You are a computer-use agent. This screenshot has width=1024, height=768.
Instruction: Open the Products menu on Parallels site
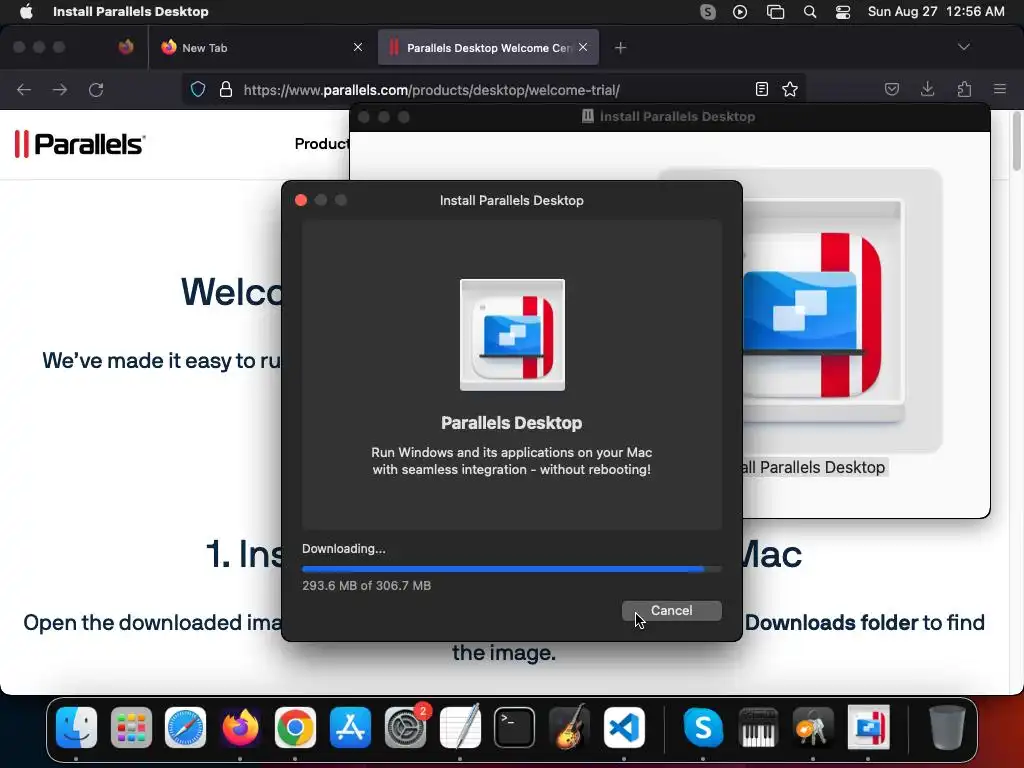click(322, 144)
